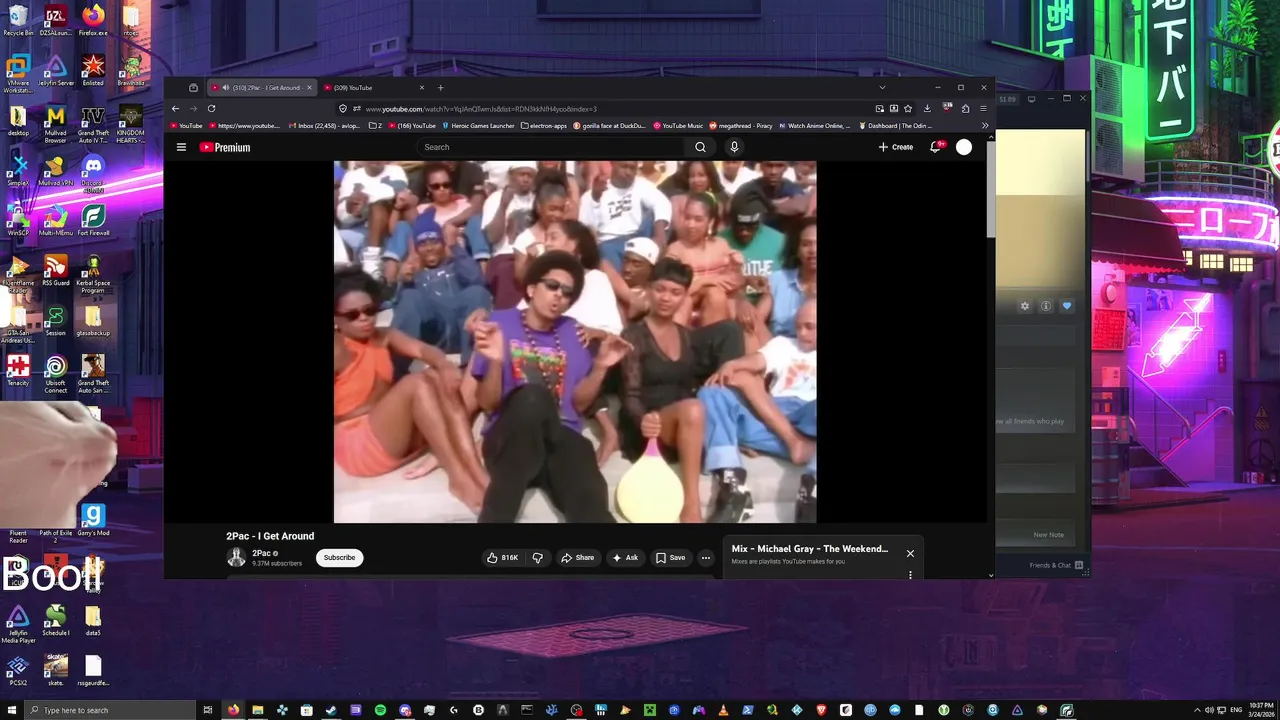Click the blue heart icon in background window
This screenshot has width=1280, height=720.
coord(1067,306)
